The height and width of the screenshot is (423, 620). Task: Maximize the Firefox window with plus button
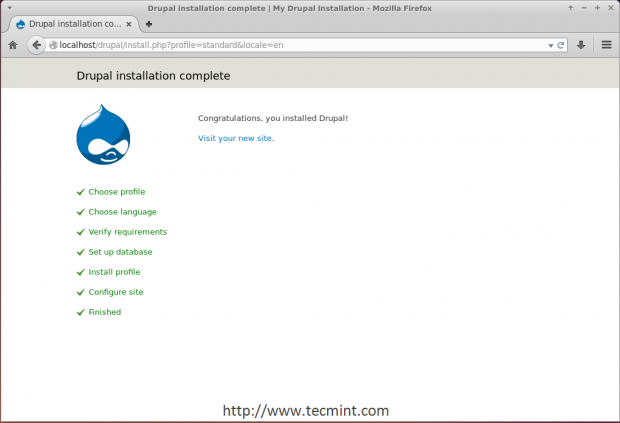(x=597, y=8)
